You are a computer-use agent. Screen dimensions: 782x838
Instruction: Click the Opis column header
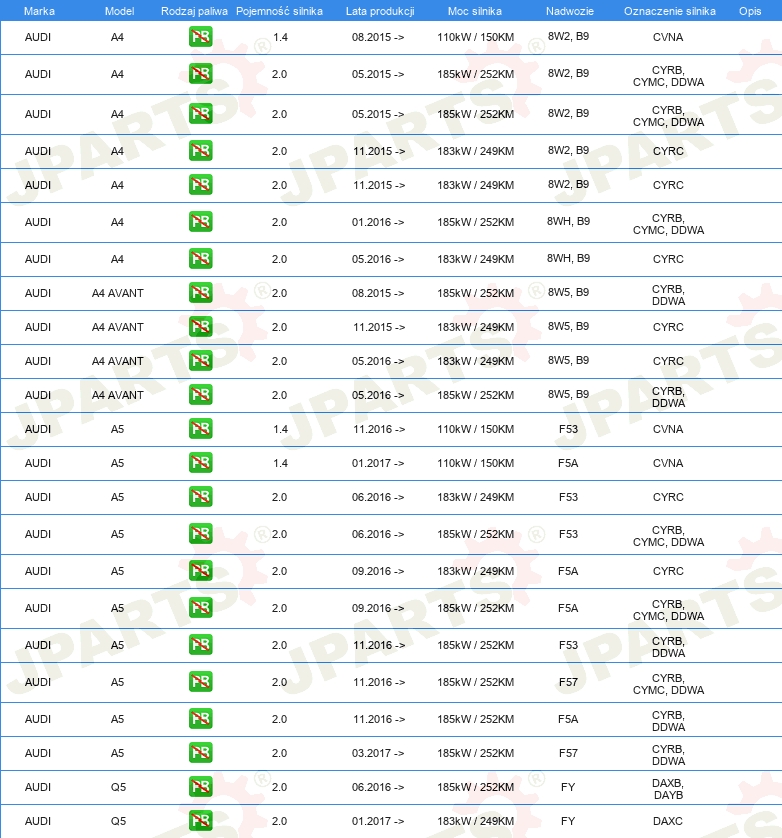click(x=750, y=11)
